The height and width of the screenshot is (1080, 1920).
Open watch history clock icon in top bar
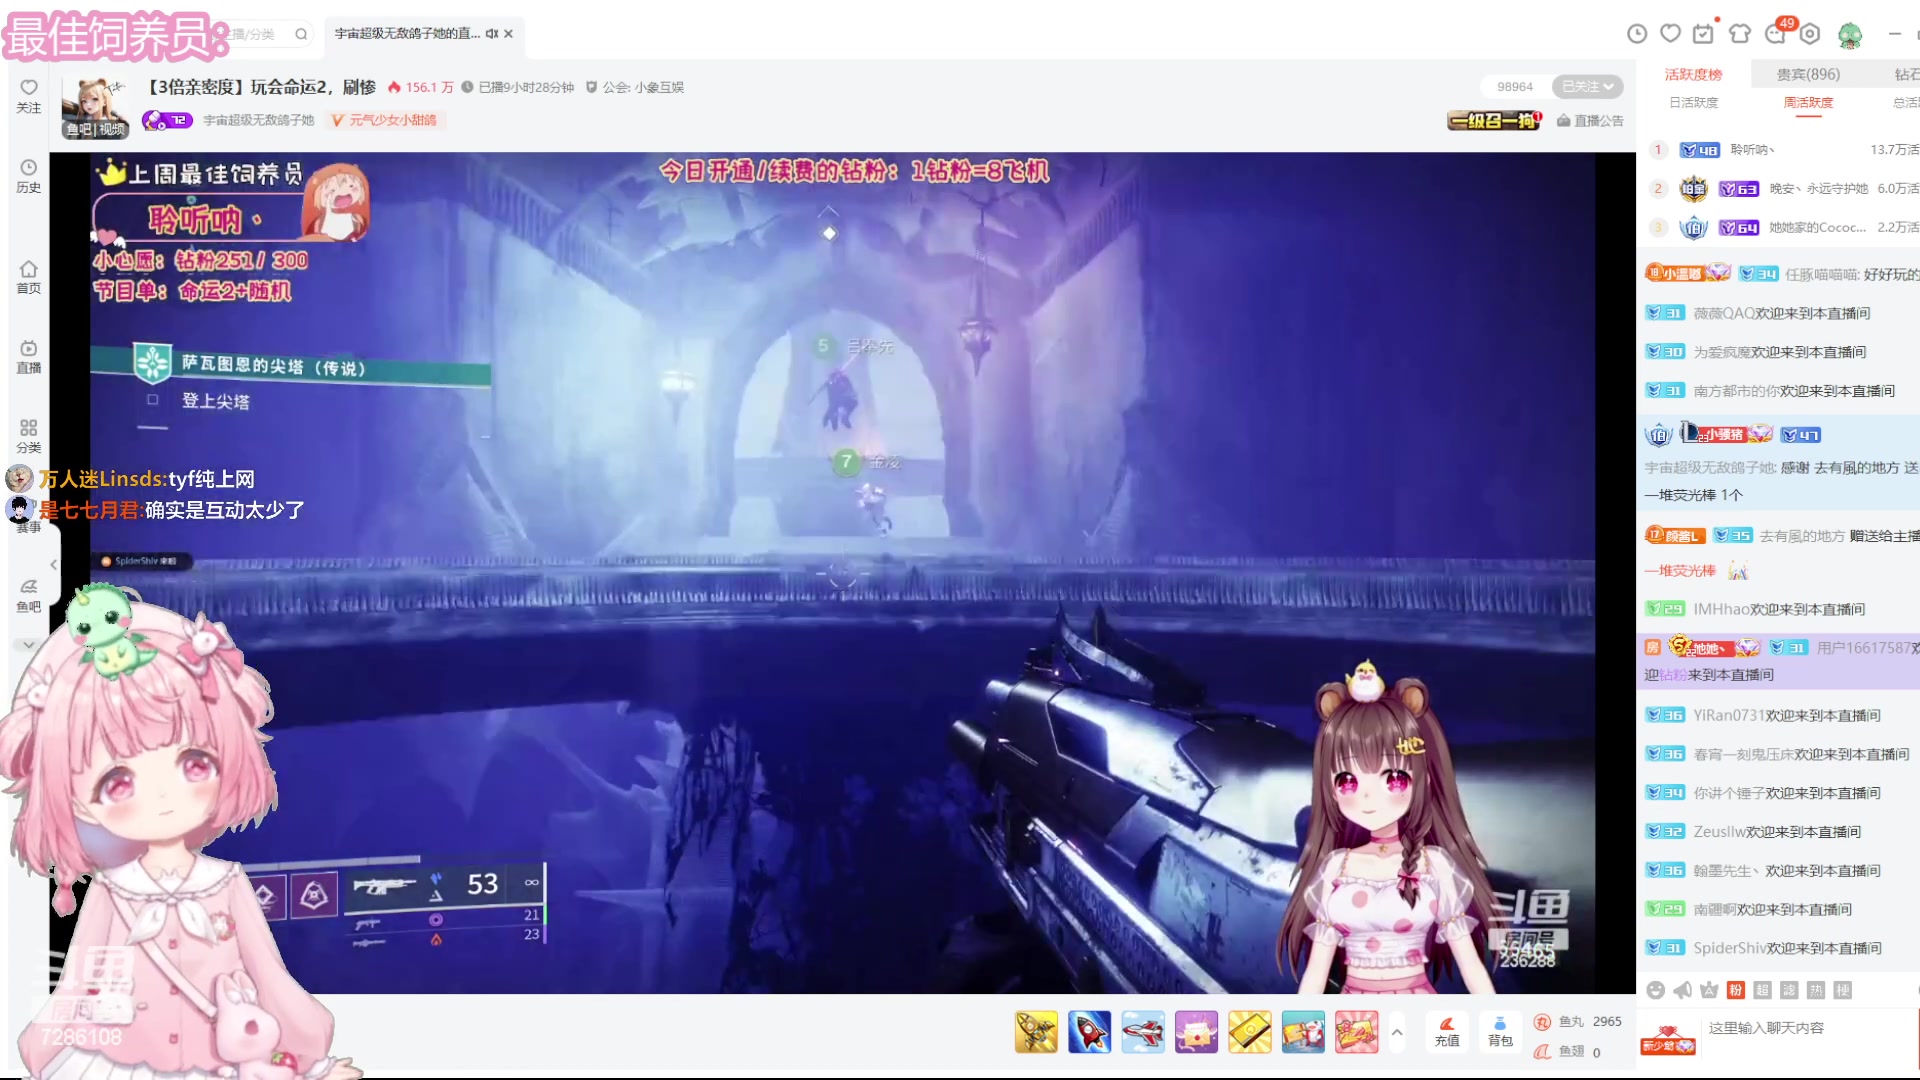(x=1637, y=34)
